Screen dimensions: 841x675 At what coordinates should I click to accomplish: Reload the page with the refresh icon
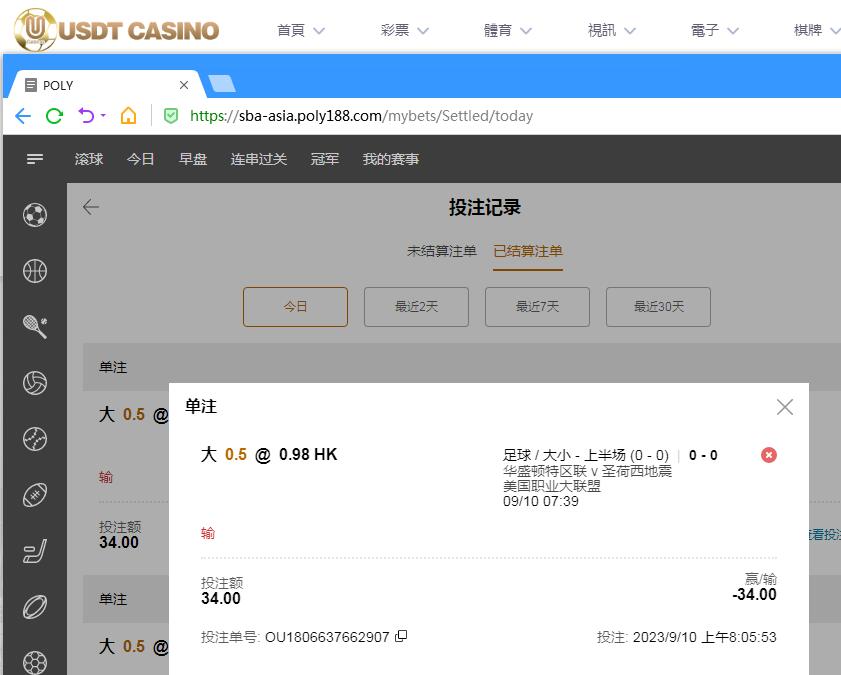pos(54,116)
